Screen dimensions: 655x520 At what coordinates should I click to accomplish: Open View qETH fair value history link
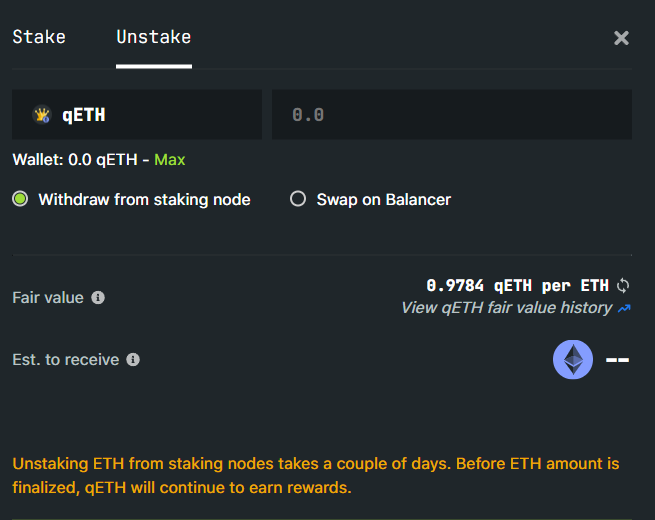[506, 308]
